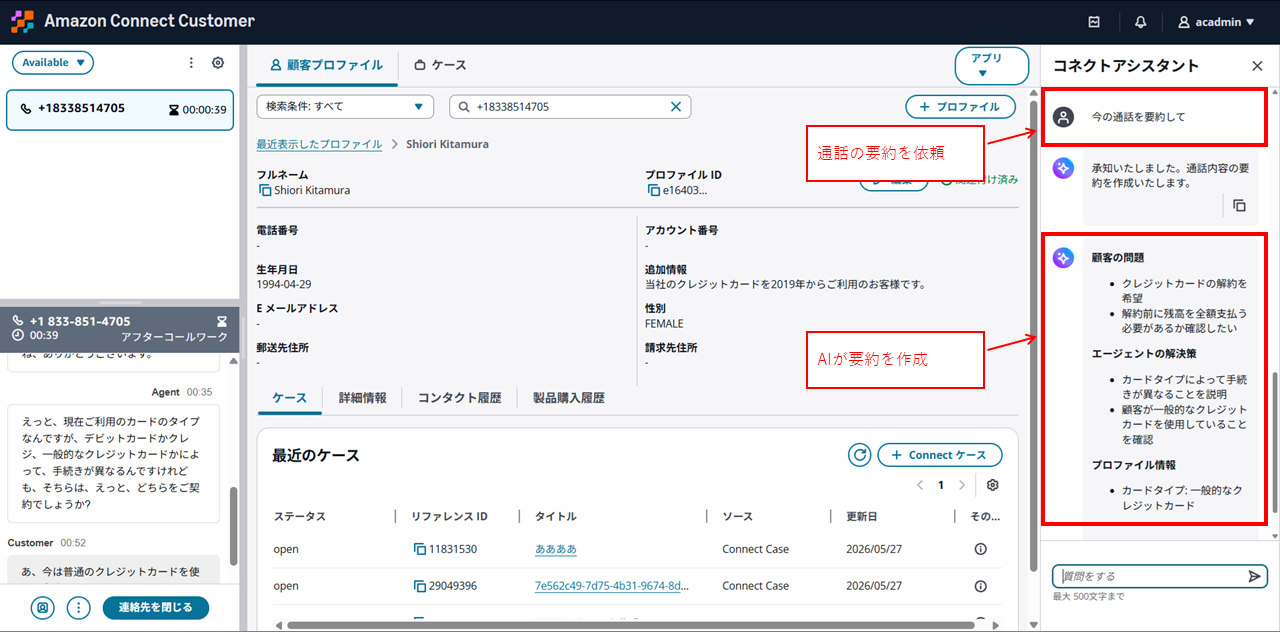1280x633 pixels.
Task: Open the case titled 7e562c49-7d75-4b31-9674-8d...
Action: pos(612,586)
